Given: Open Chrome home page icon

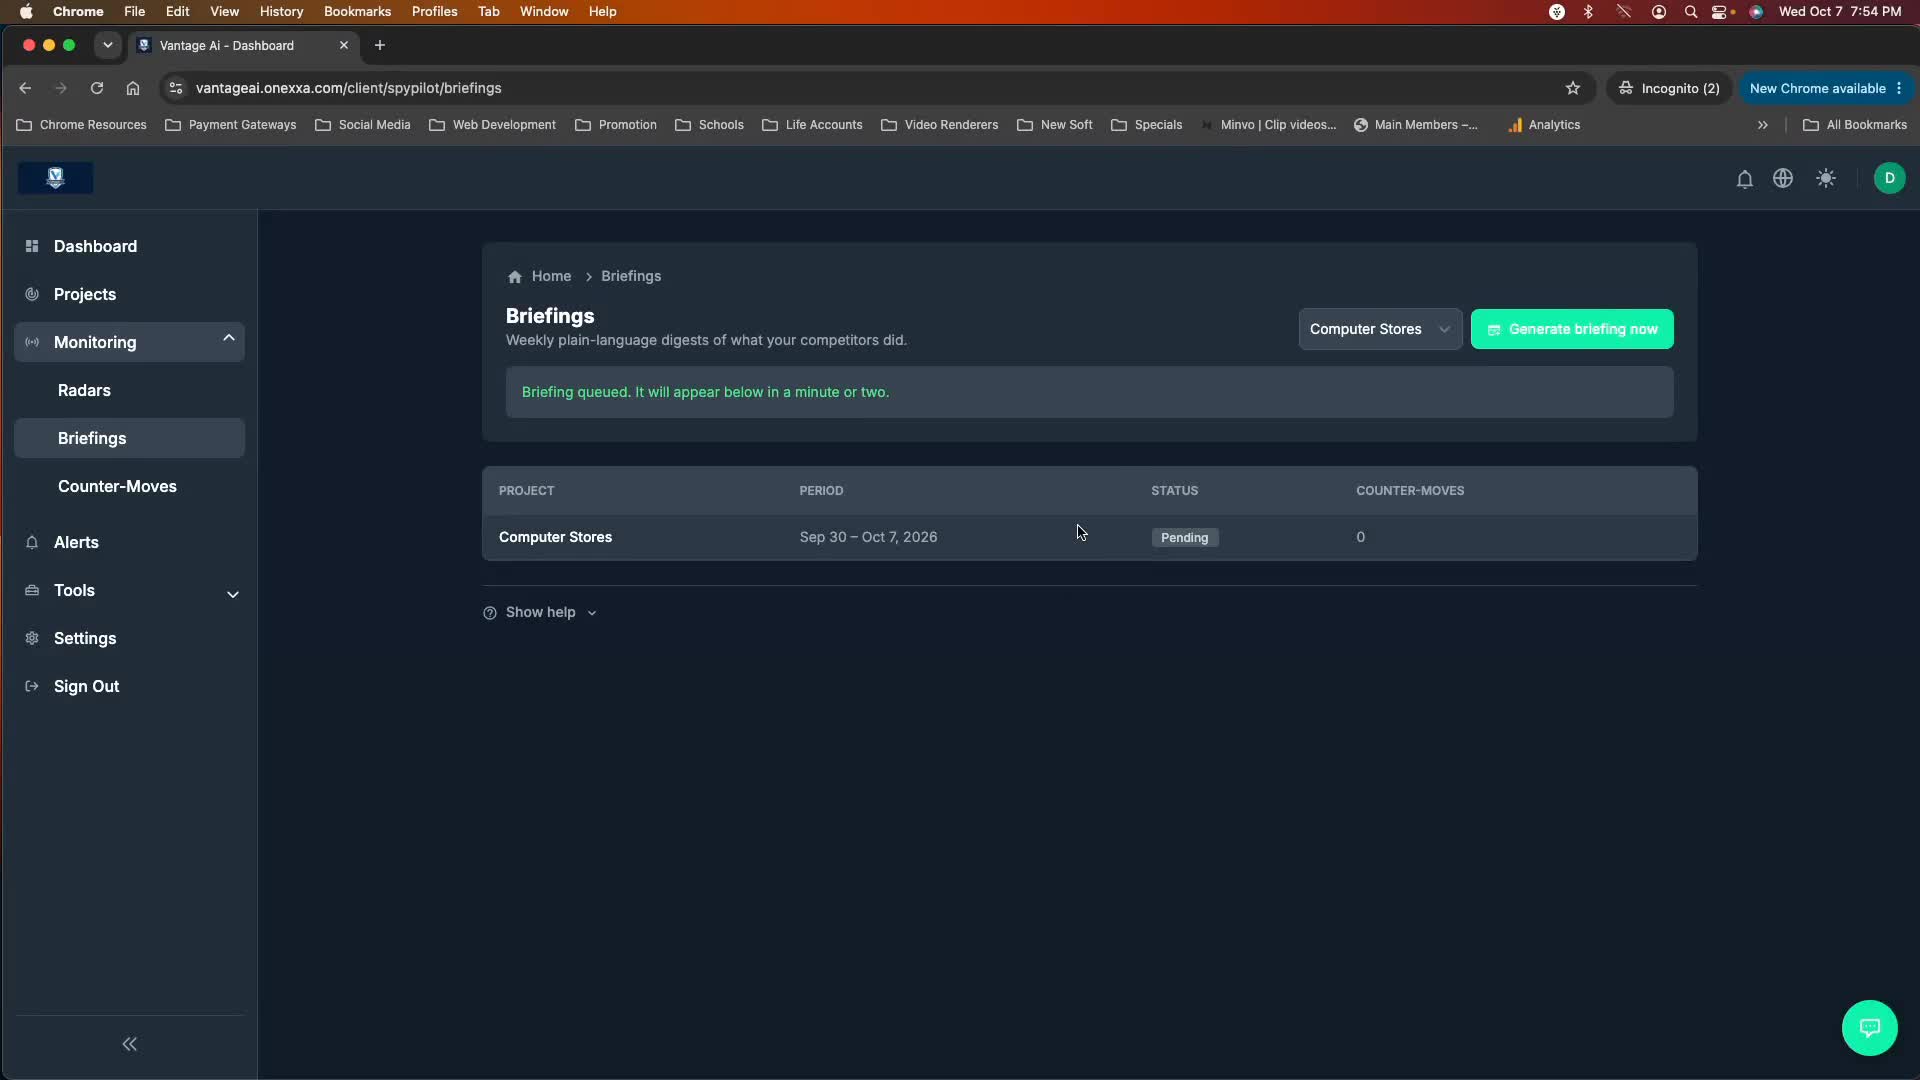Looking at the screenshot, I should point(133,88).
